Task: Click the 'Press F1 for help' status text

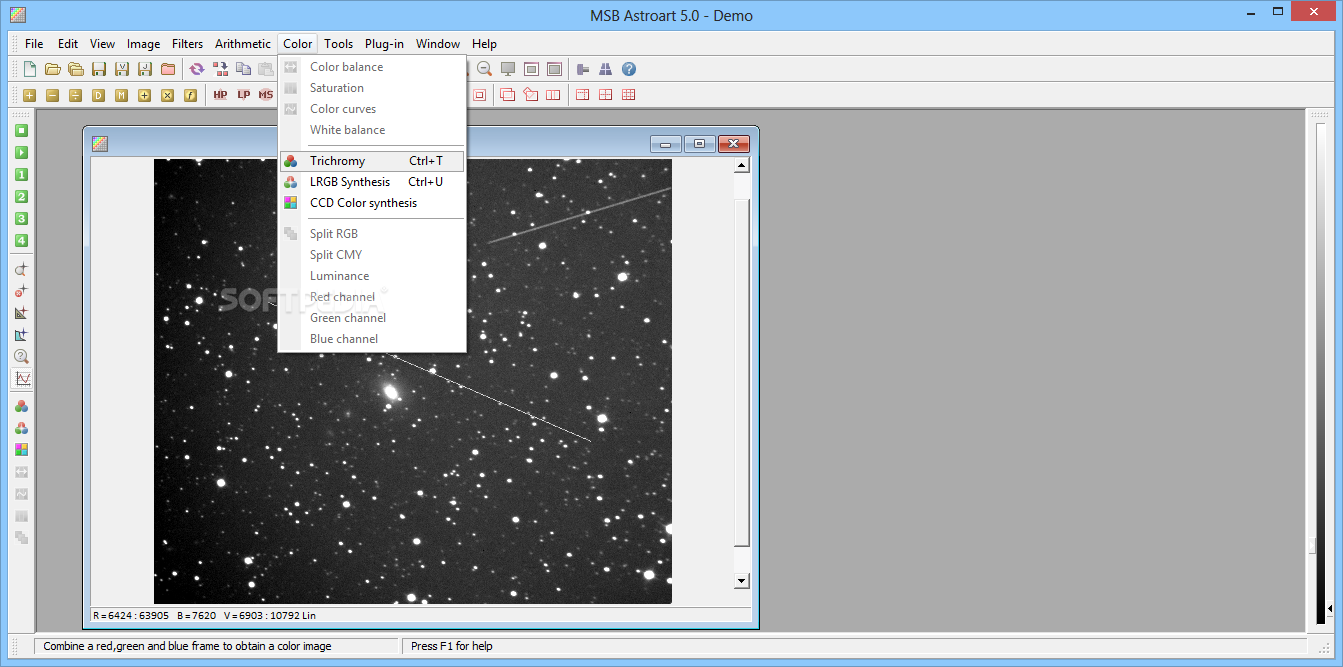Action: coord(453,646)
